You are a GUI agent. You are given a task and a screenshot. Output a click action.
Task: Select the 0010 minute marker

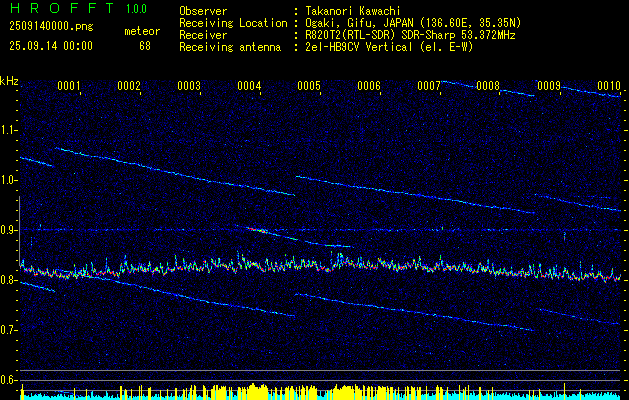pyautogui.click(x=609, y=87)
